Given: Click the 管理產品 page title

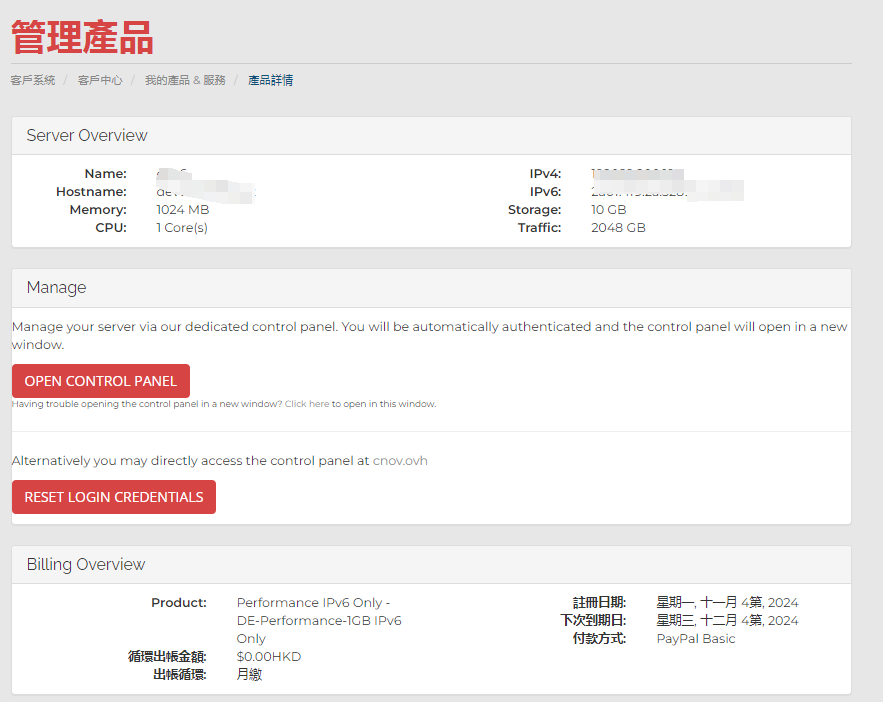Looking at the screenshot, I should [82, 37].
